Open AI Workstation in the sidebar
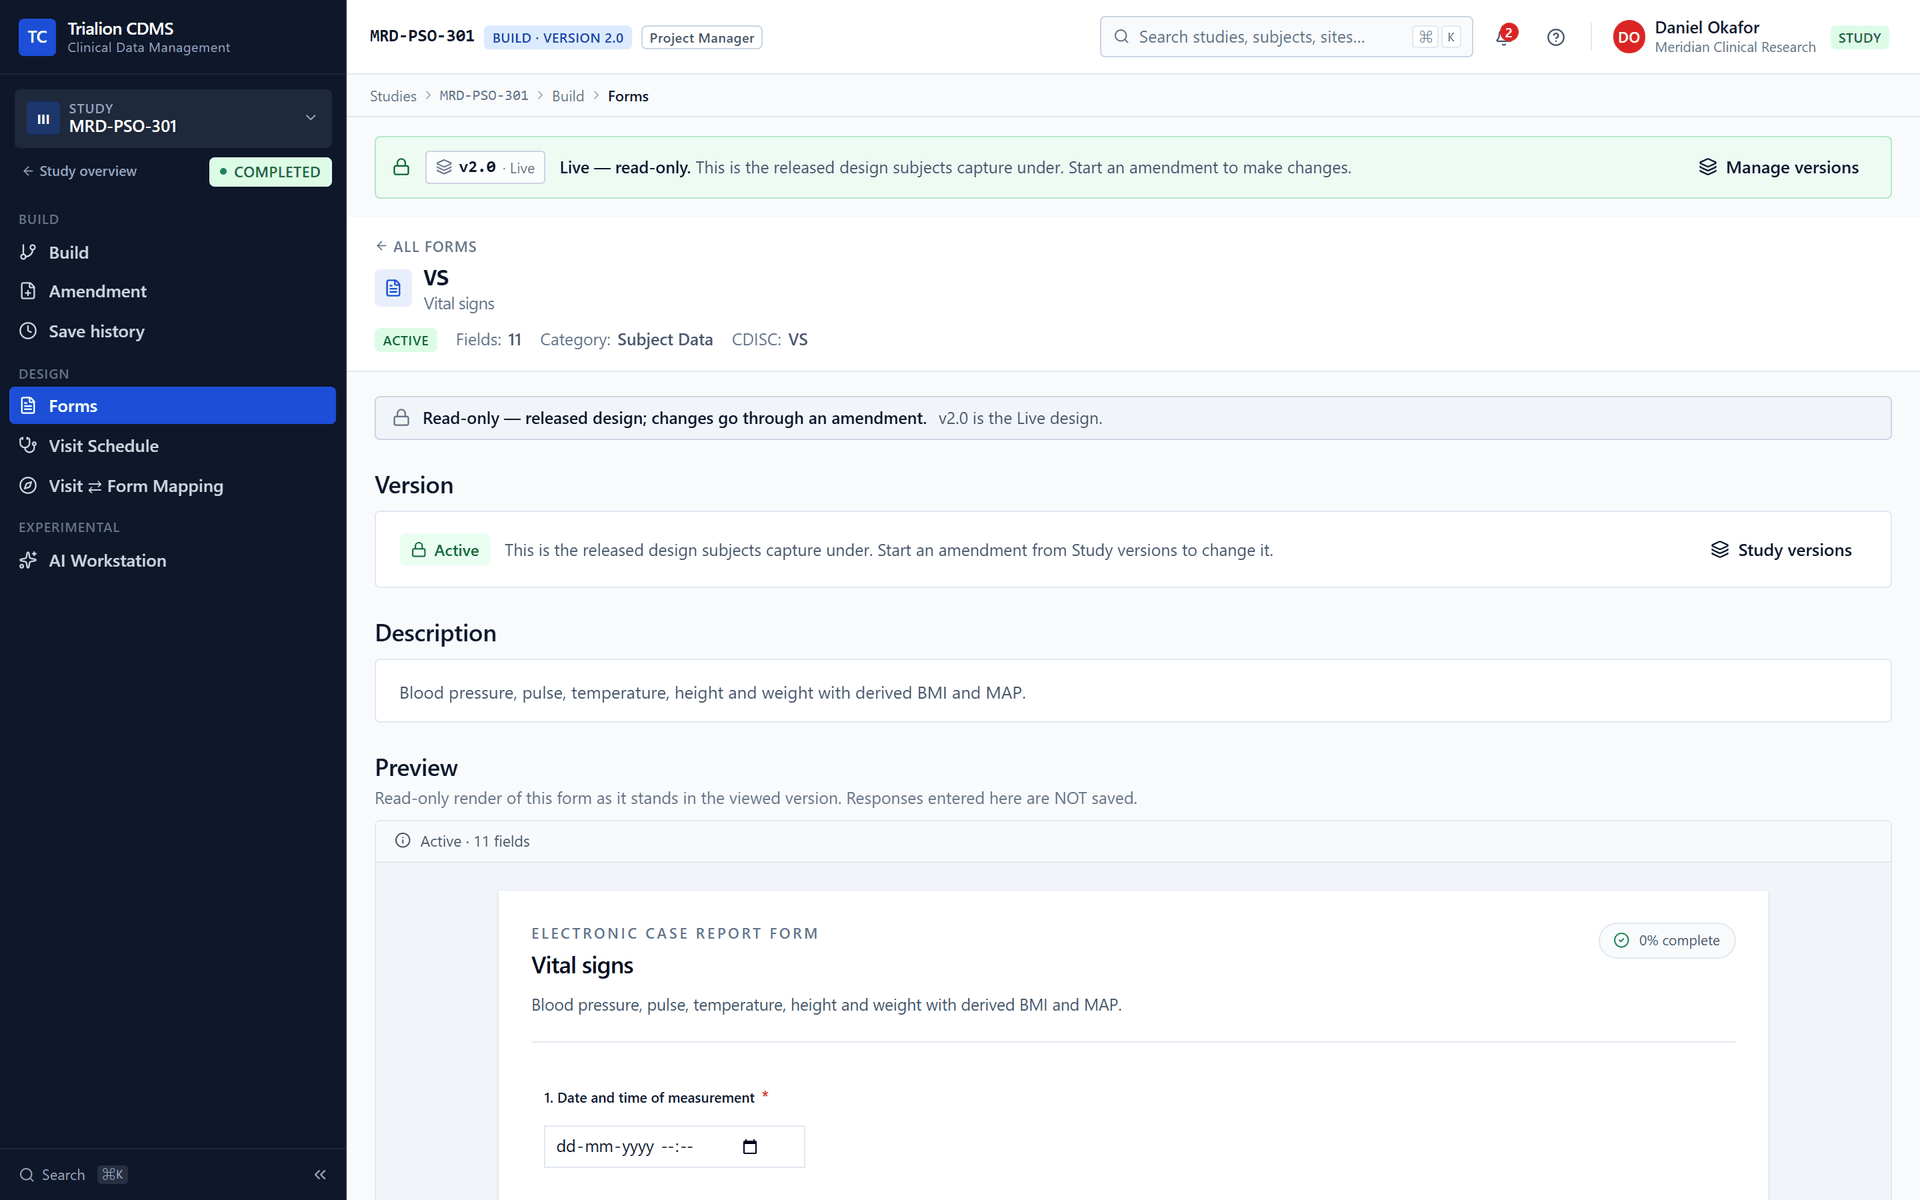This screenshot has width=1920, height=1200. 173,560
